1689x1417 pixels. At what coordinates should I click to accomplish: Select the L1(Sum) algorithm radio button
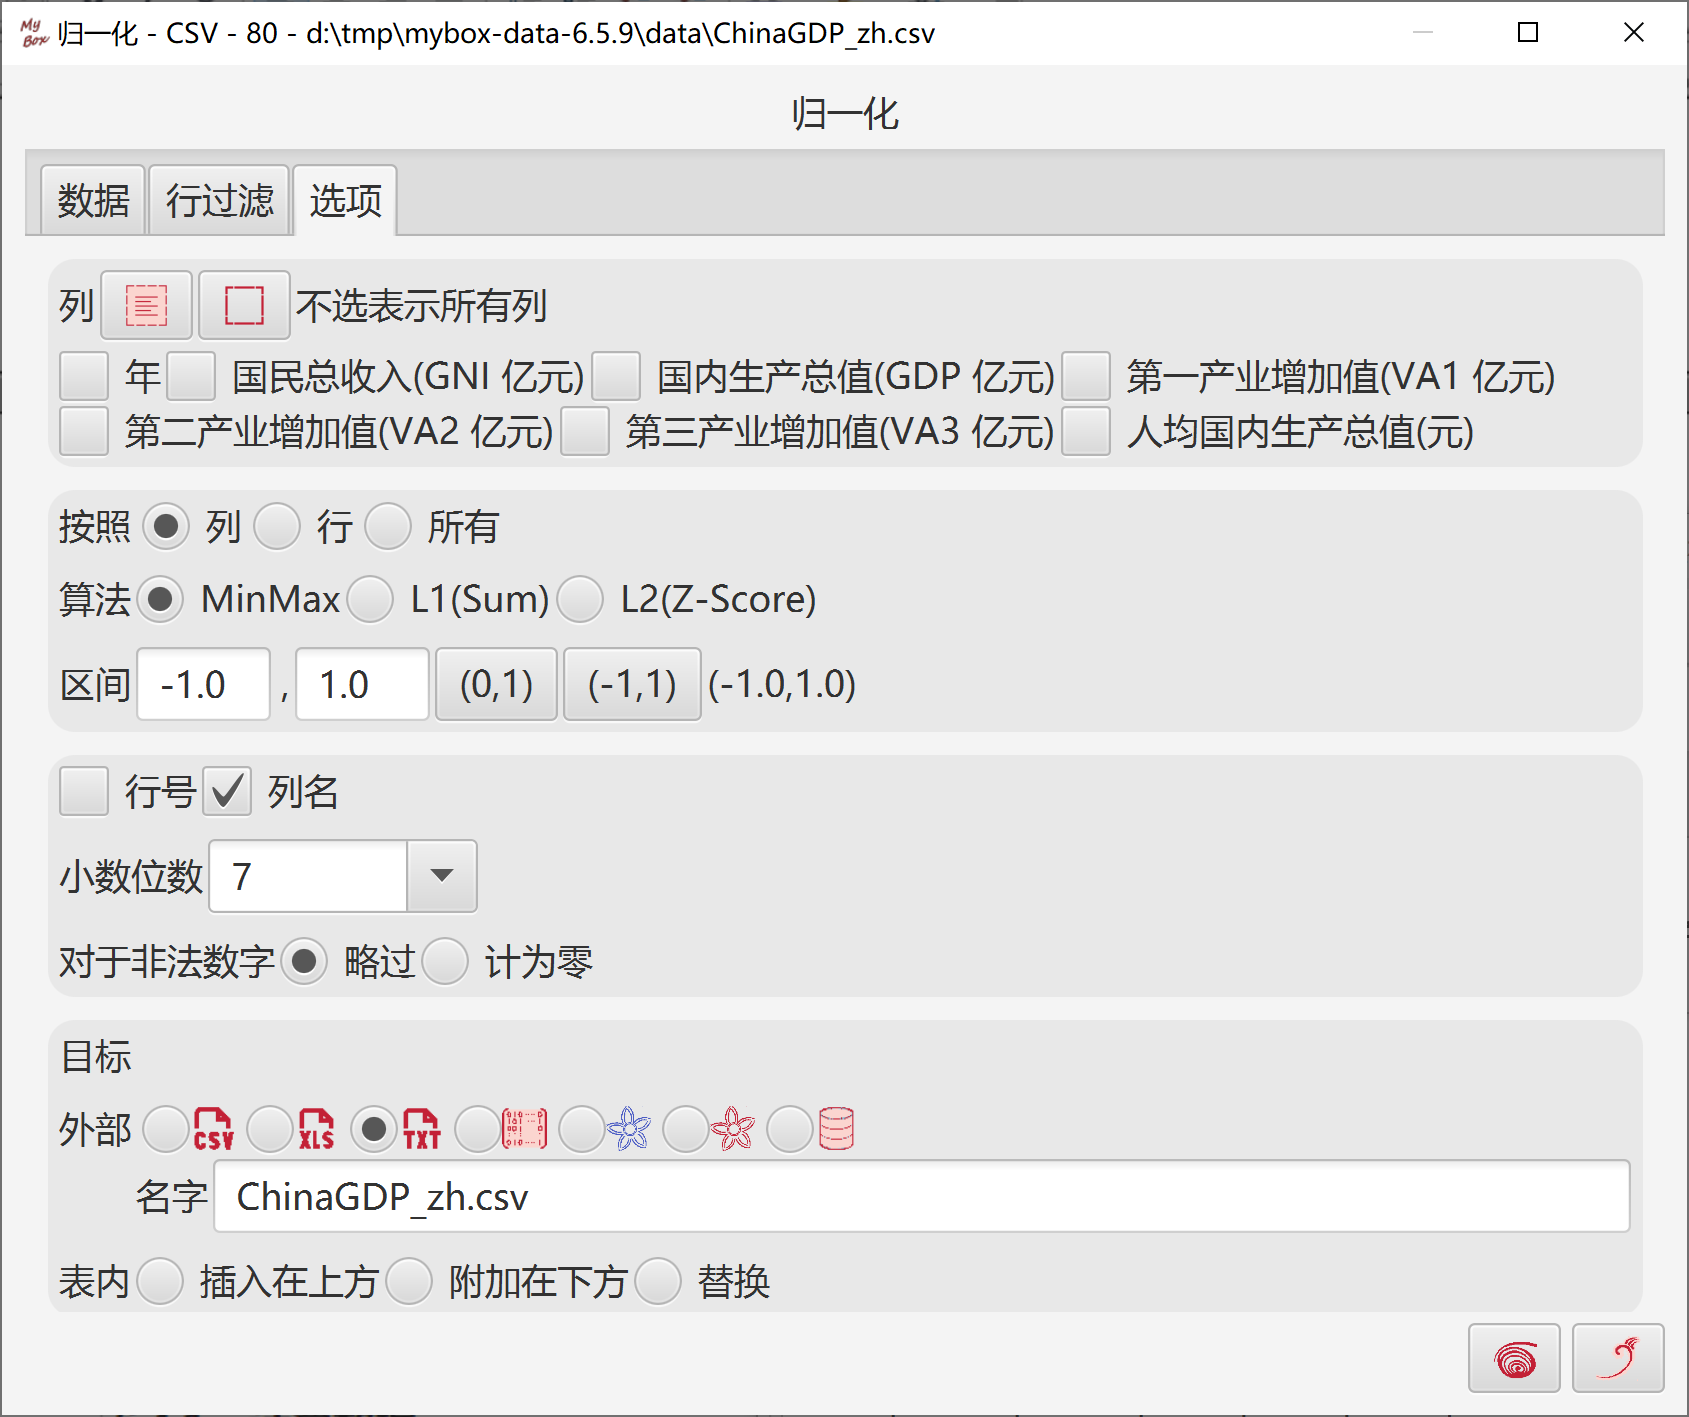tap(370, 599)
